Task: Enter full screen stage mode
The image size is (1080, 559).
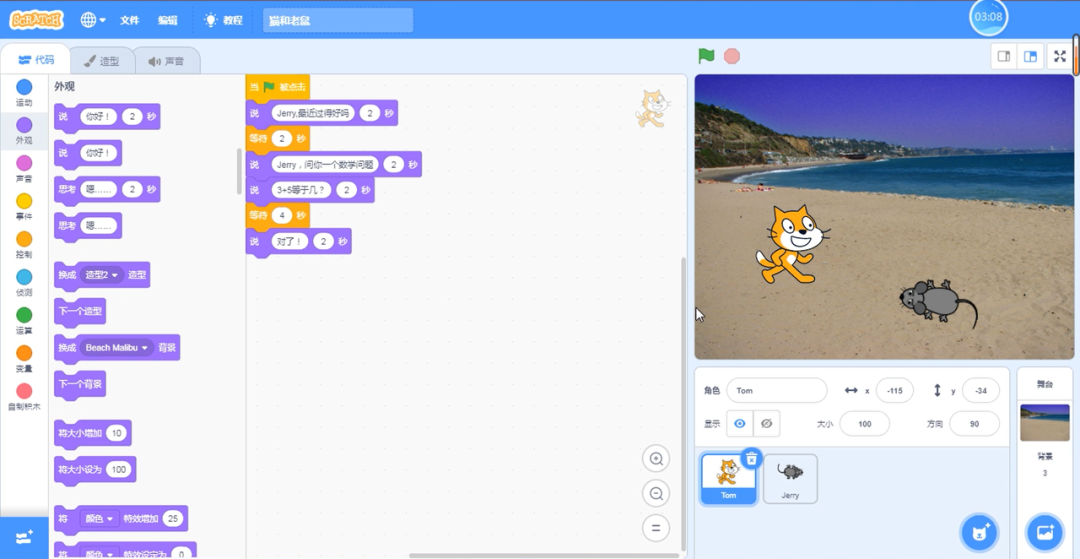Action: tap(1060, 56)
